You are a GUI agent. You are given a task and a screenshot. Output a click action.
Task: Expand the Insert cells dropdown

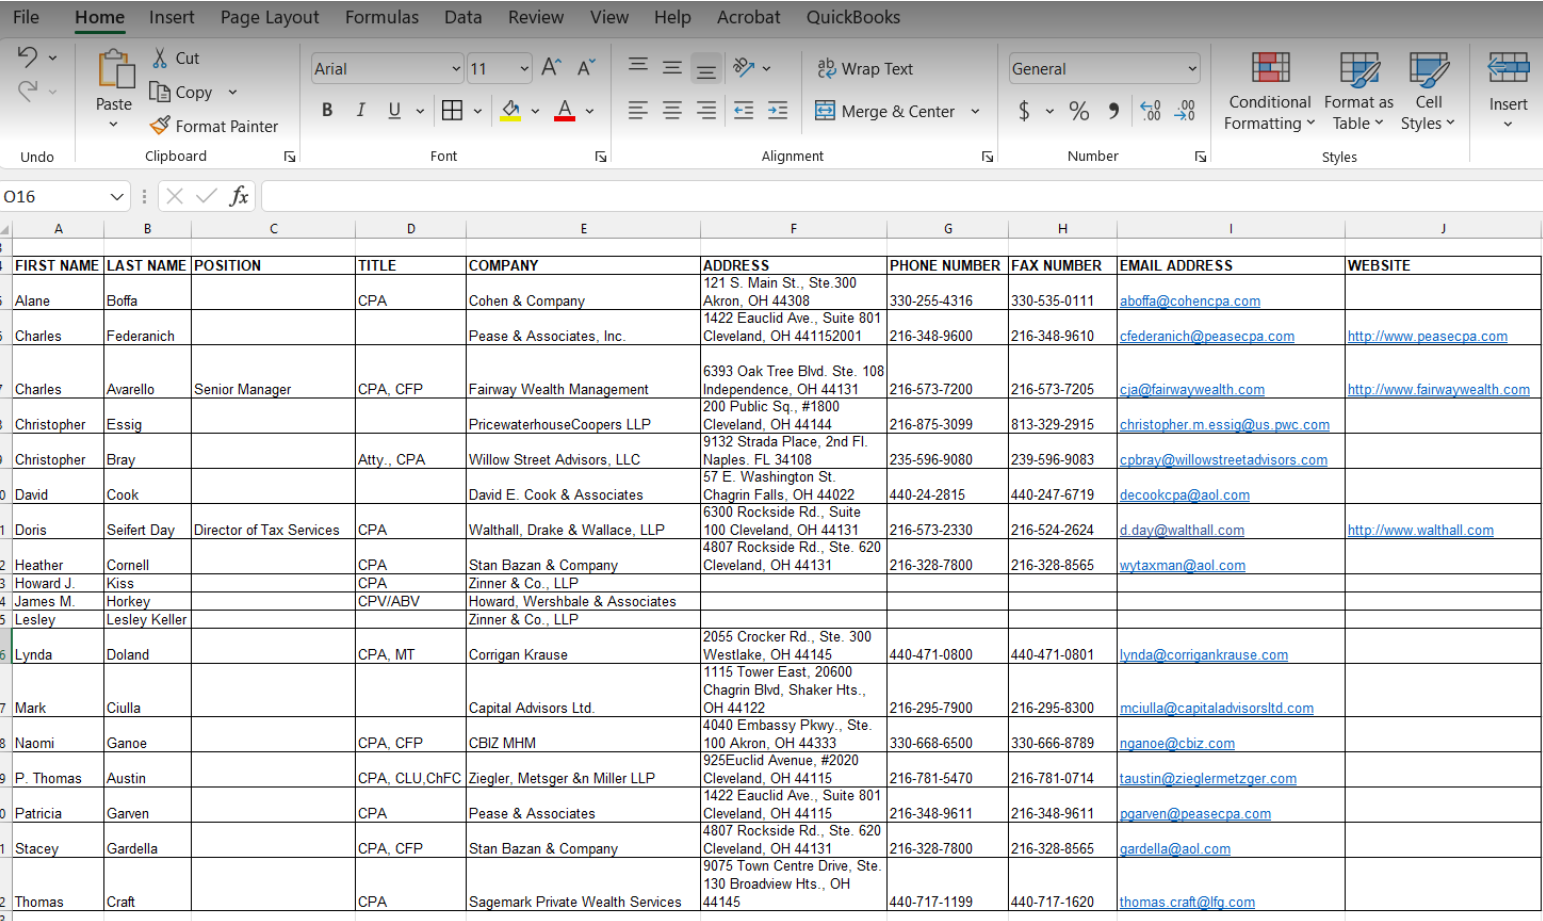[x=1508, y=125]
